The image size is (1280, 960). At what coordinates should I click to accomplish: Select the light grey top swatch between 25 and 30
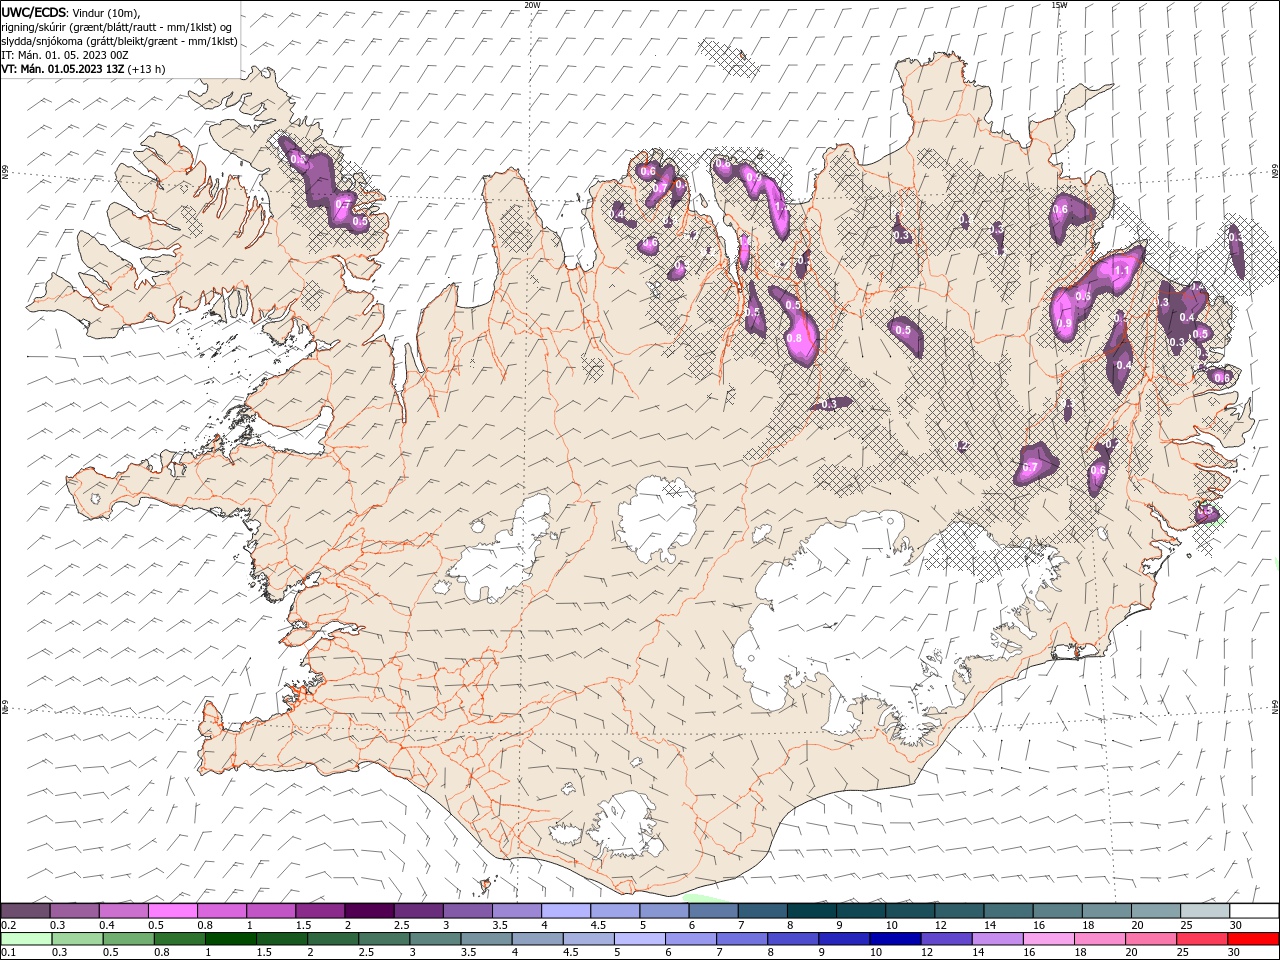click(x=1204, y=910)
